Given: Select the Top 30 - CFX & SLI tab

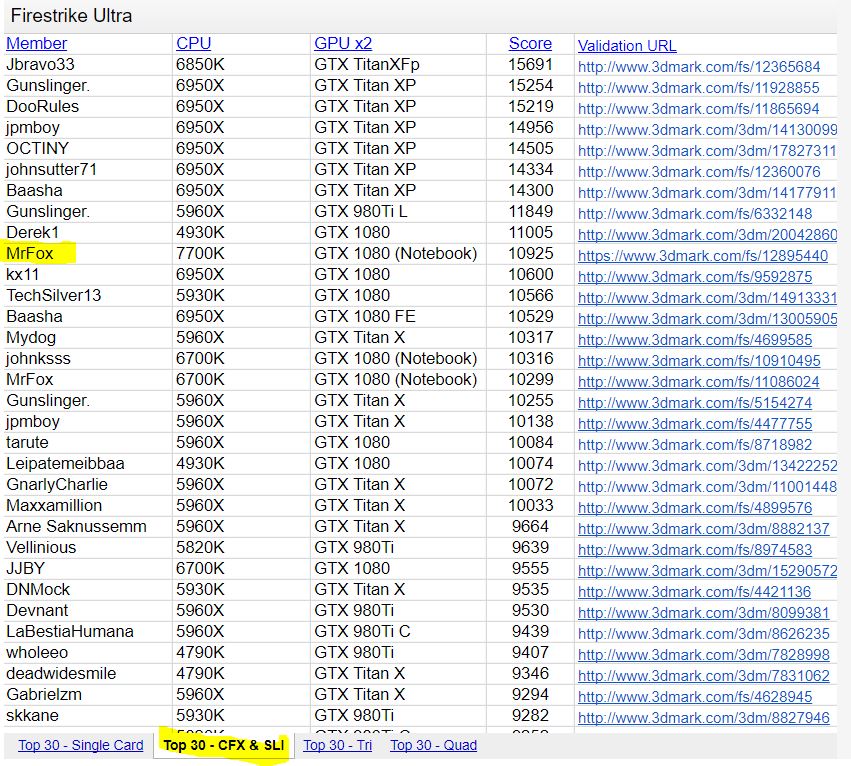Looking at the screenshot, I should click(x=224, y=745).
